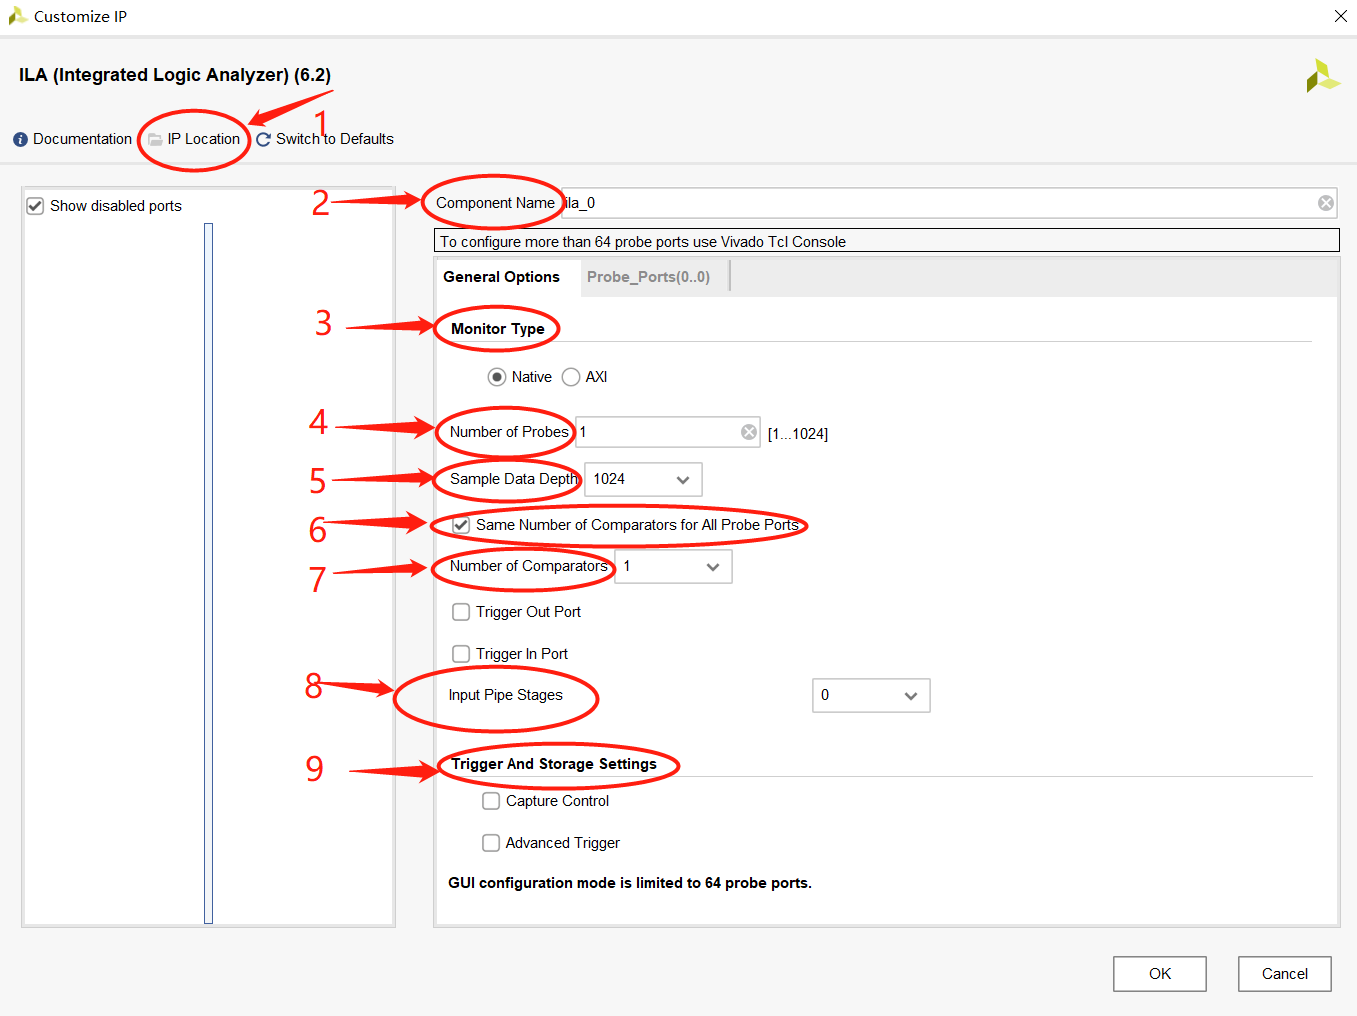Click the Monitor Type section heading

click(498, 329)
